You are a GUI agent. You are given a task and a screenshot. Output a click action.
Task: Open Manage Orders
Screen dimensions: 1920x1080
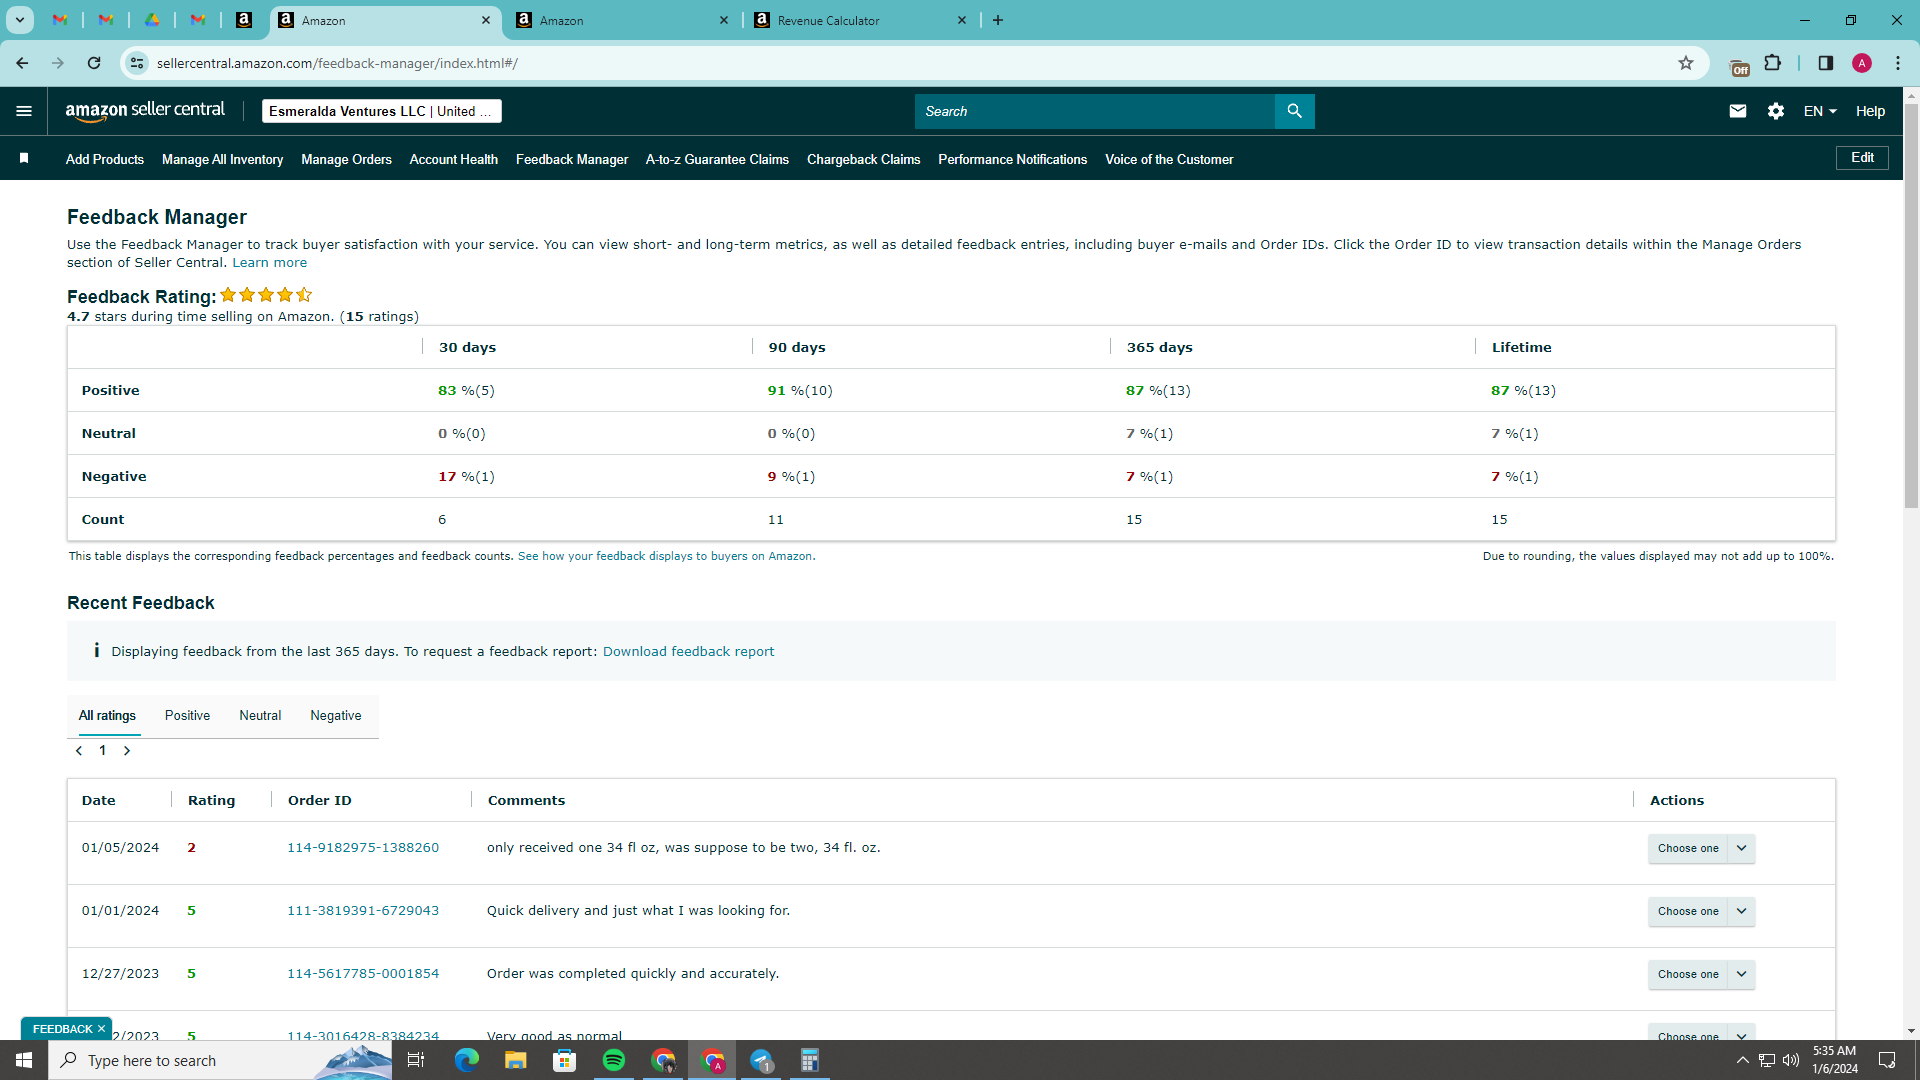(x=346, y=159)
